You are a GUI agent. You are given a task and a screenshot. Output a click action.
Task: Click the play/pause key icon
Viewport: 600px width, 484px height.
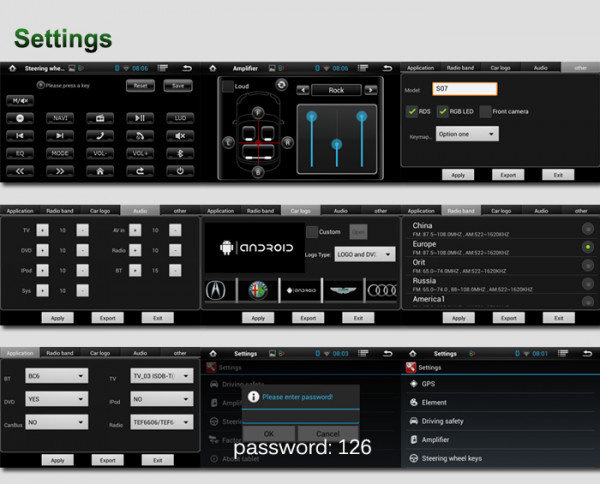141,118
